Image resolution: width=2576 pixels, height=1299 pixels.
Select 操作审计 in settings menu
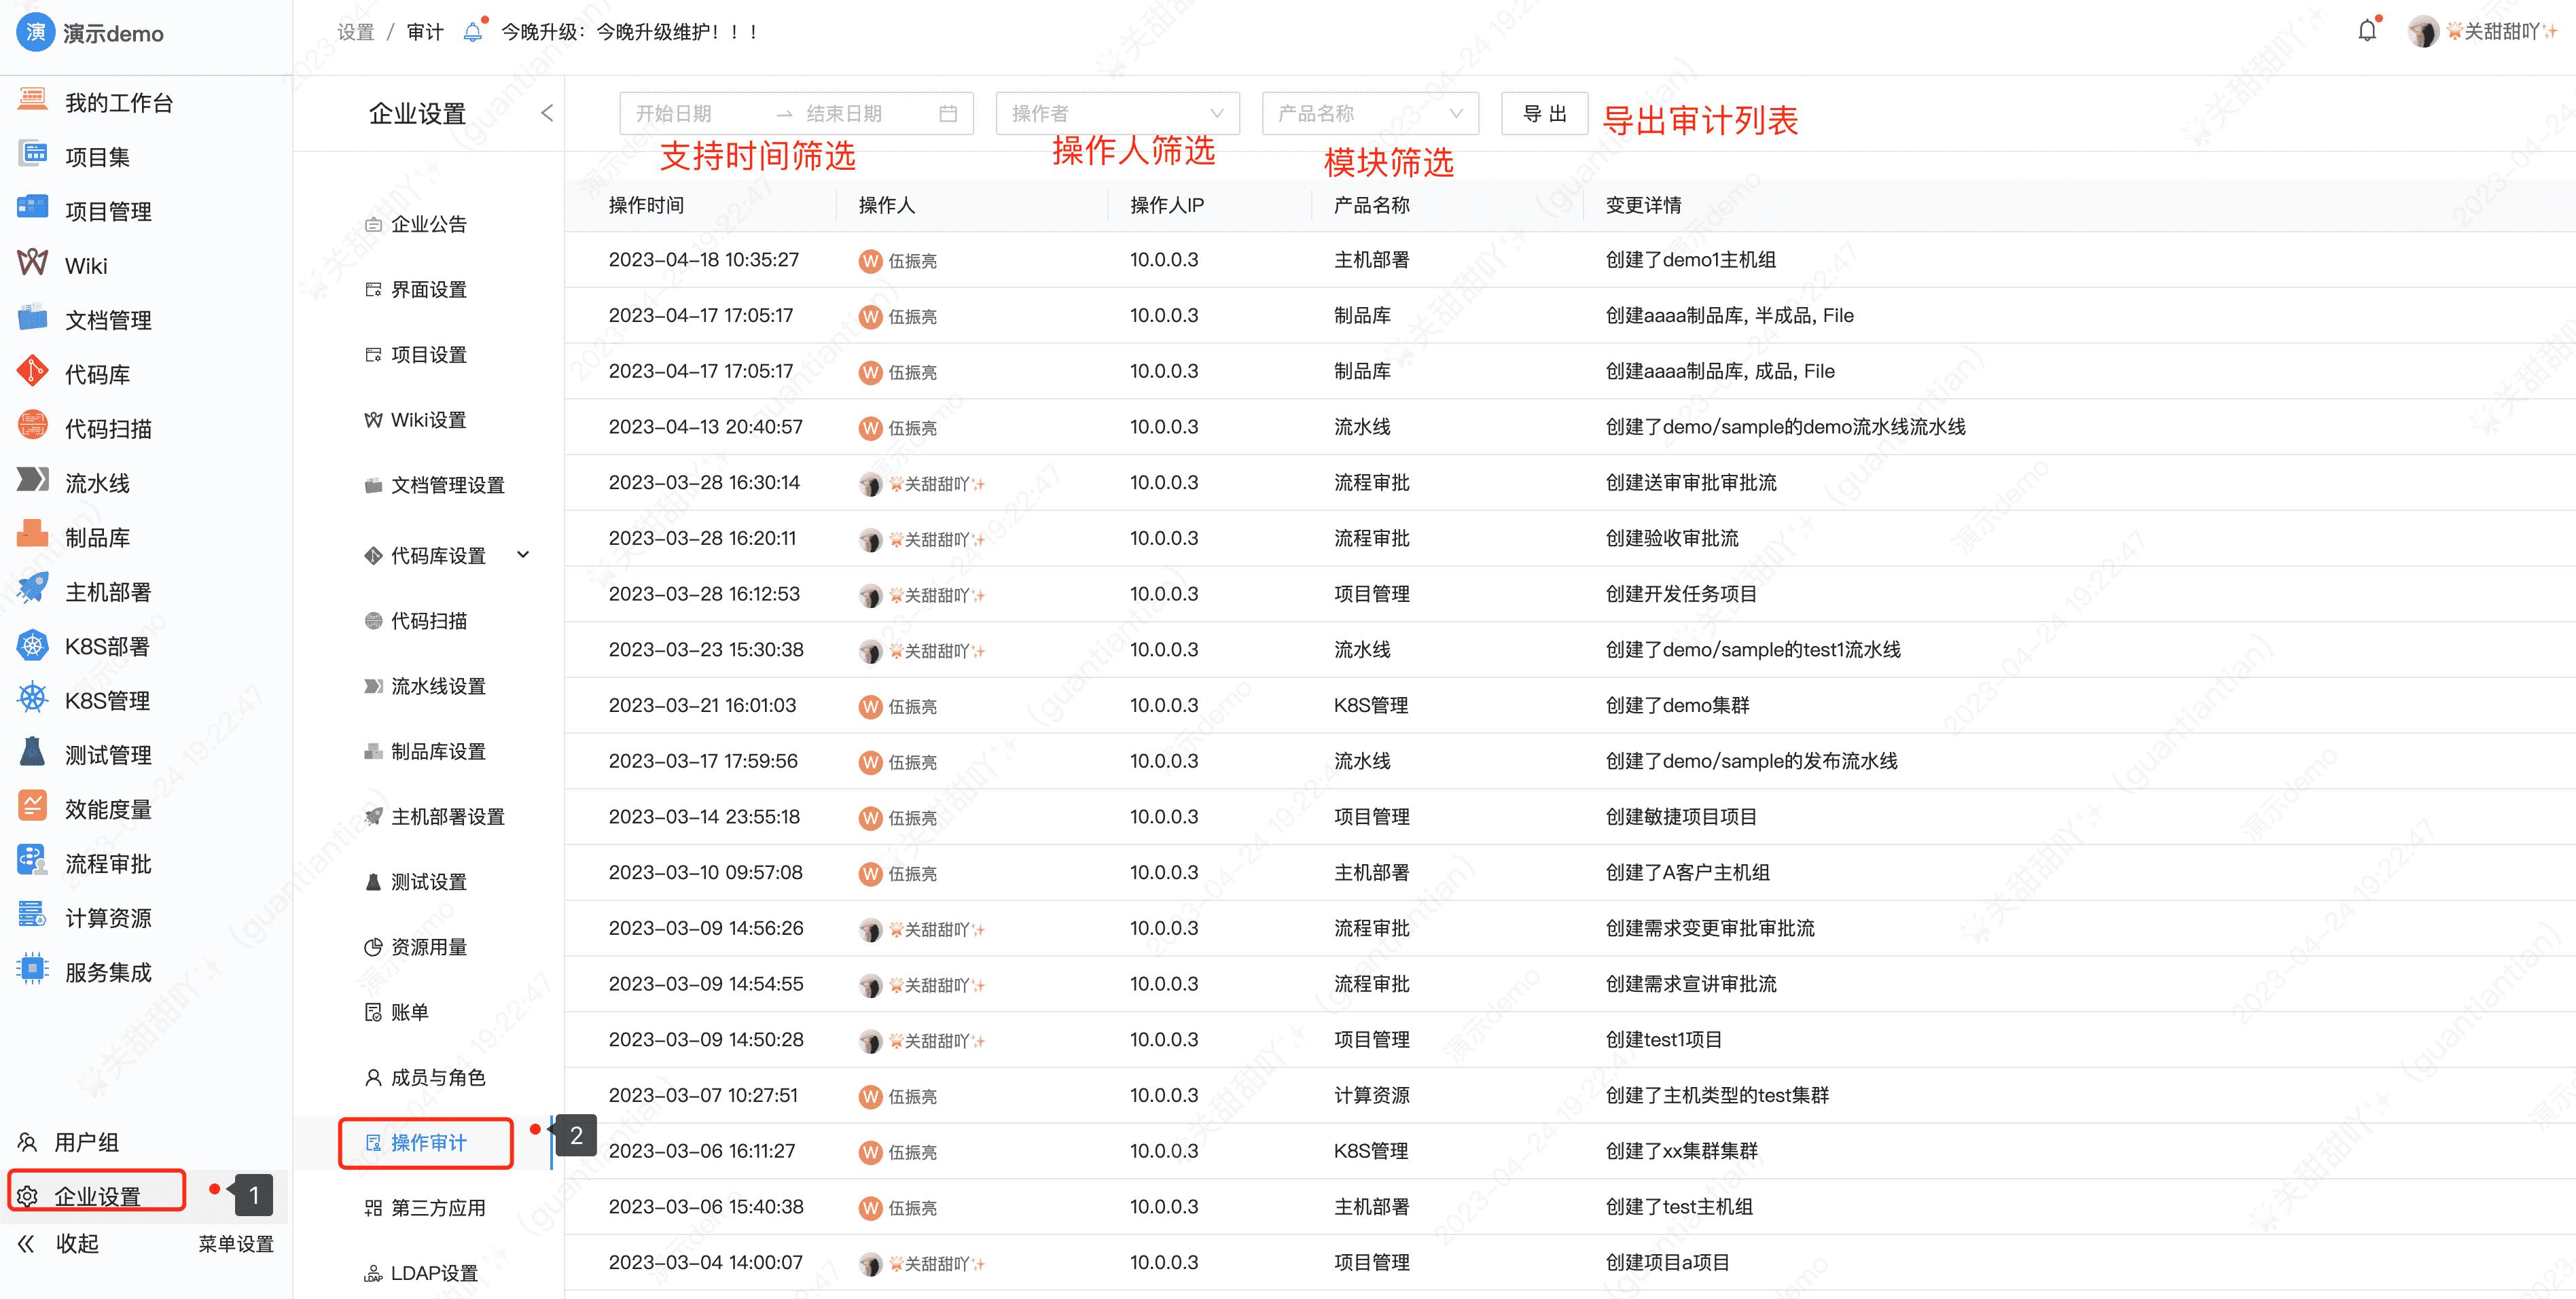(428, 1142)
